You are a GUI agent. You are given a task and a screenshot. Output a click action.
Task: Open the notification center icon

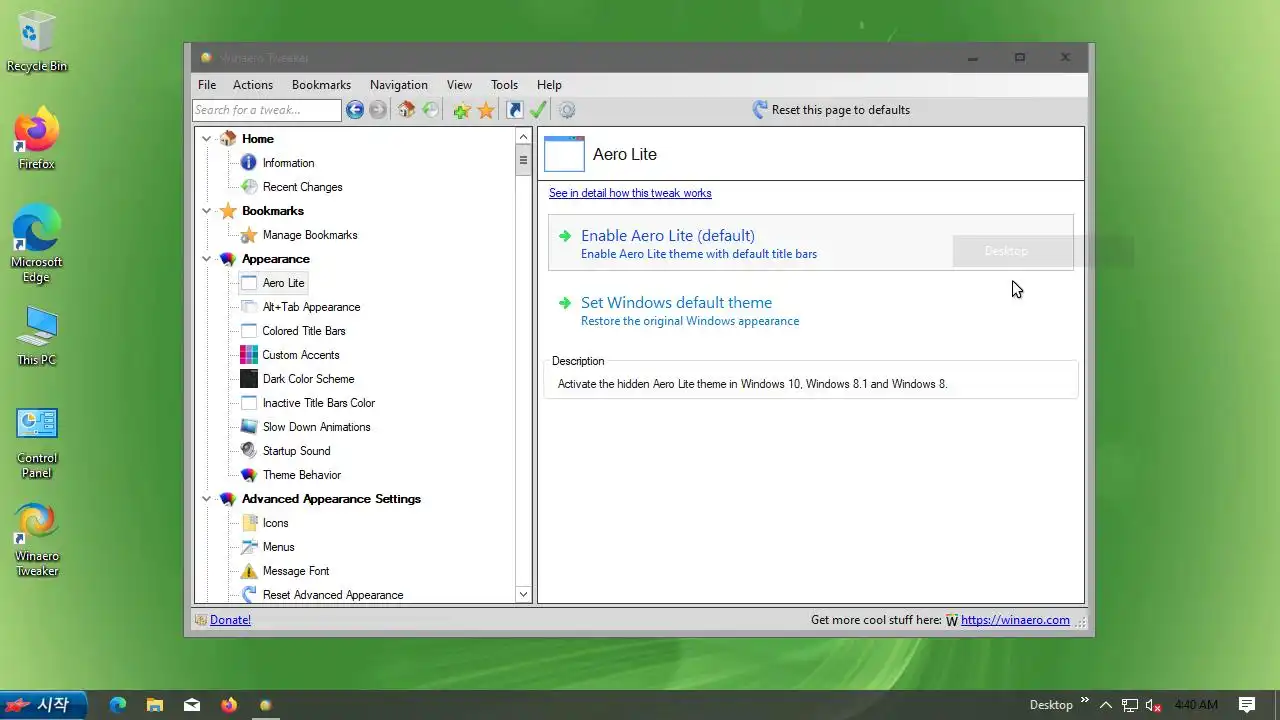(x=1247, y=705)
